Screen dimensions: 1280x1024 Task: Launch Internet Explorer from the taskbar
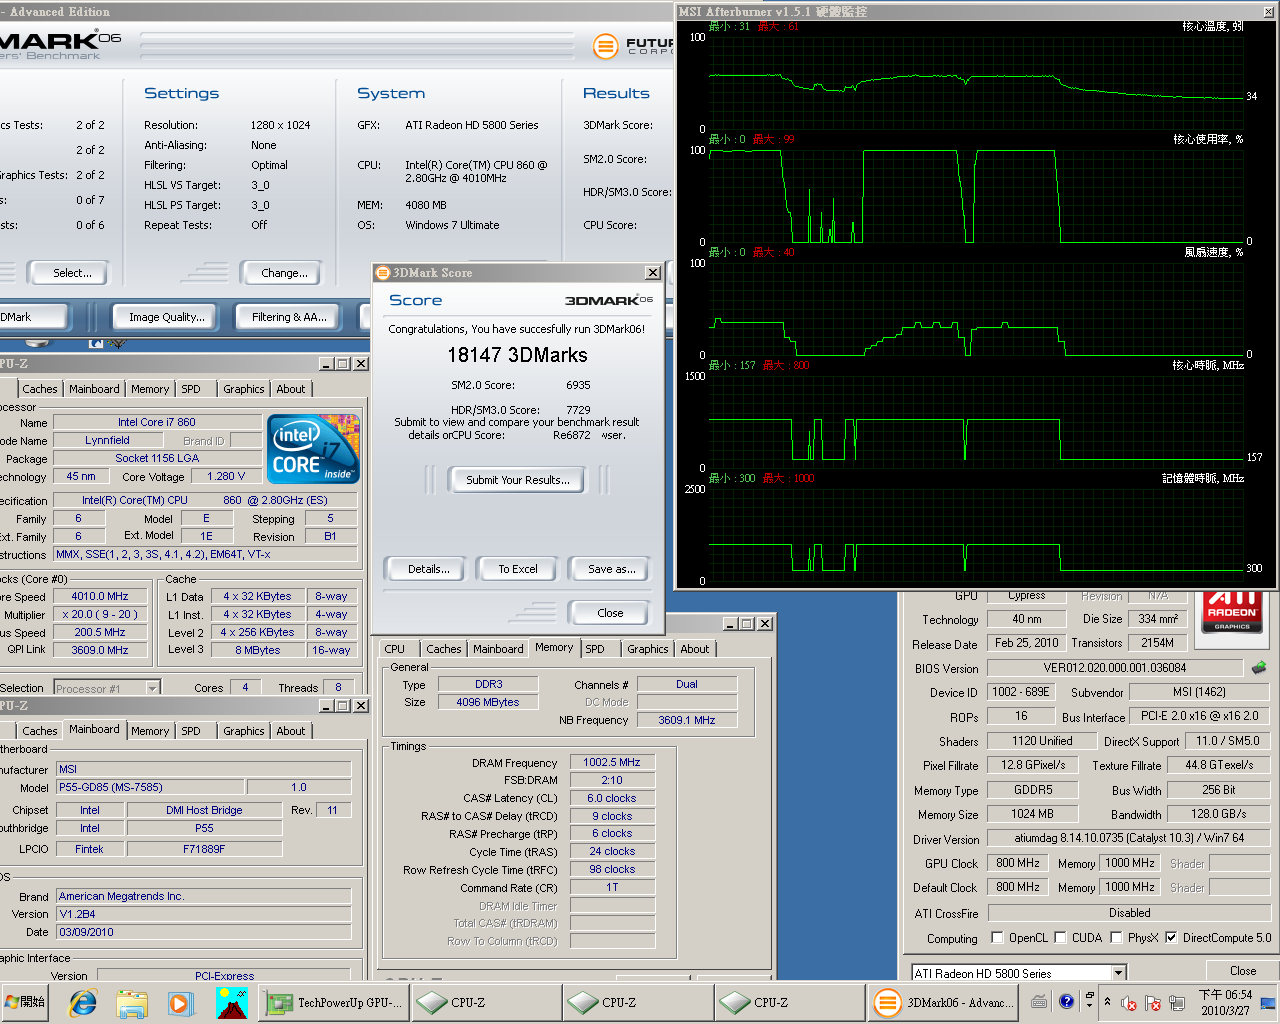(x=83, y=1002)
